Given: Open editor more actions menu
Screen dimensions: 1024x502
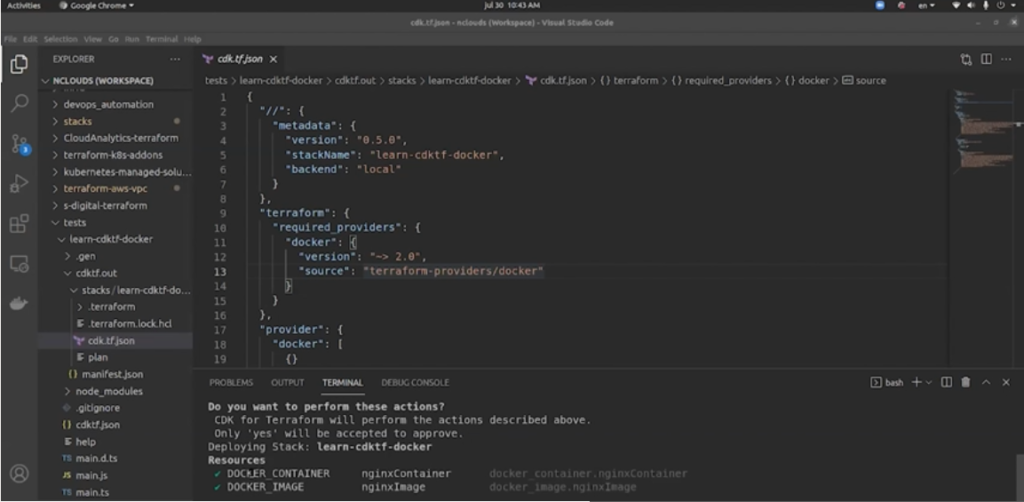Looking at the screenshot, I should tap(1006, 59).
